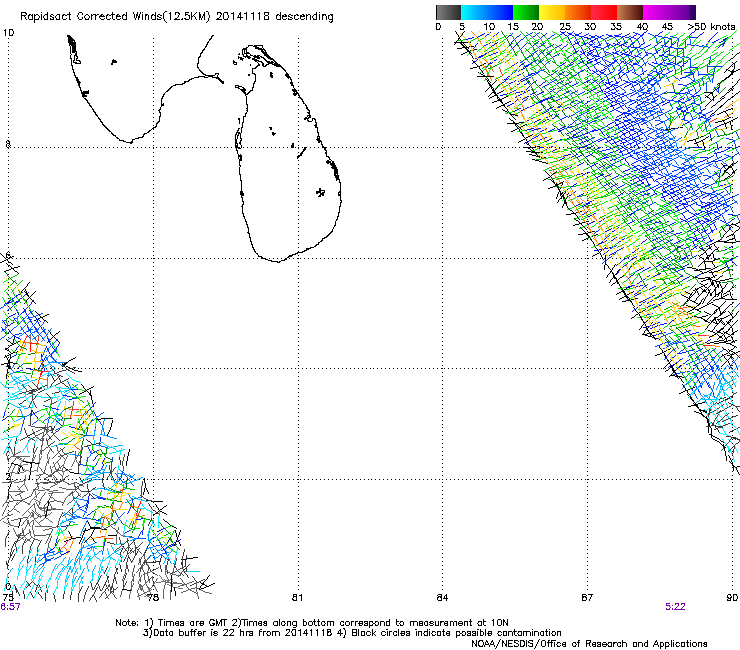Click the pass time '6:57' label

click(10, 607)
